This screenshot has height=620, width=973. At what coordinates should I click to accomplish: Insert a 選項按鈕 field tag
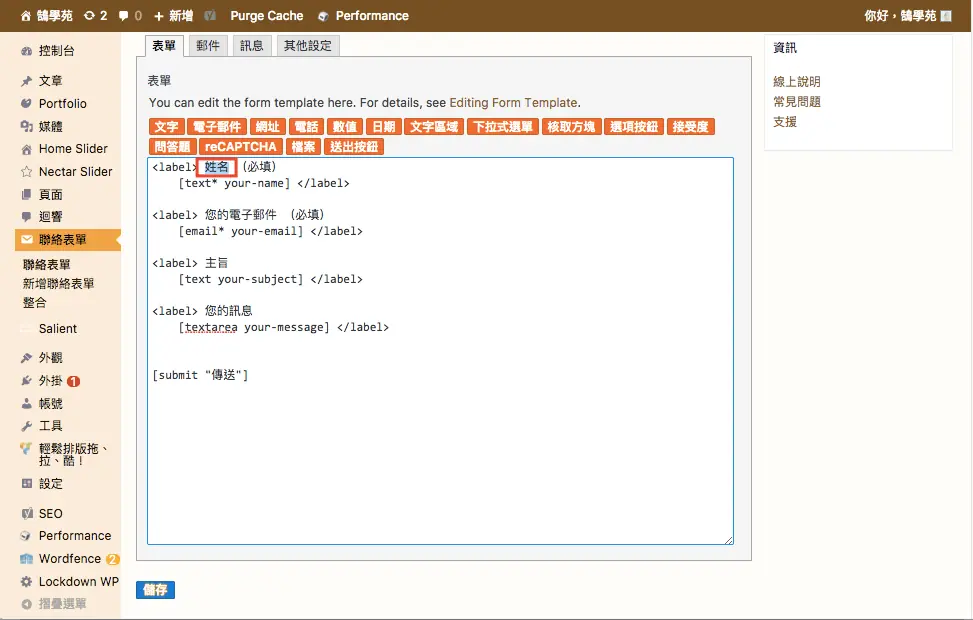[634, 127]
